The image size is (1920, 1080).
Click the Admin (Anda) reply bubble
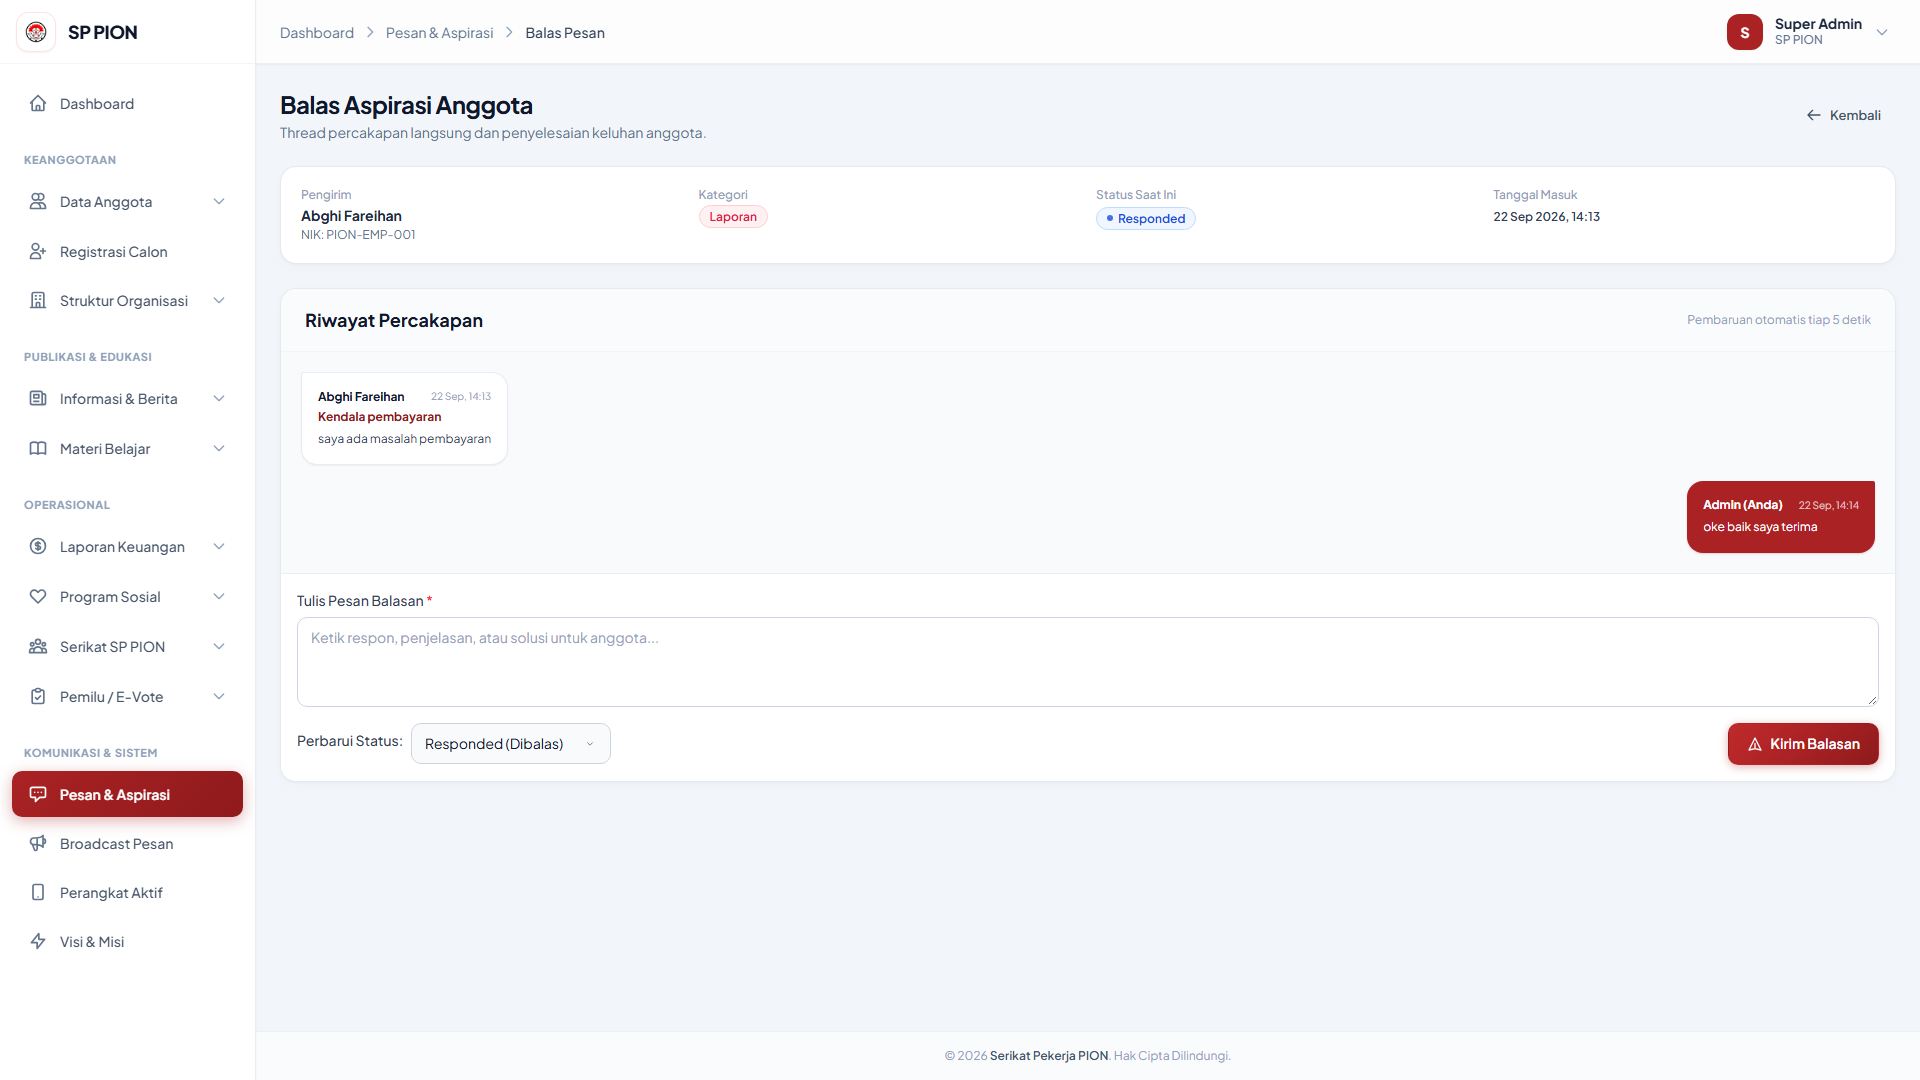(1781, 517)
